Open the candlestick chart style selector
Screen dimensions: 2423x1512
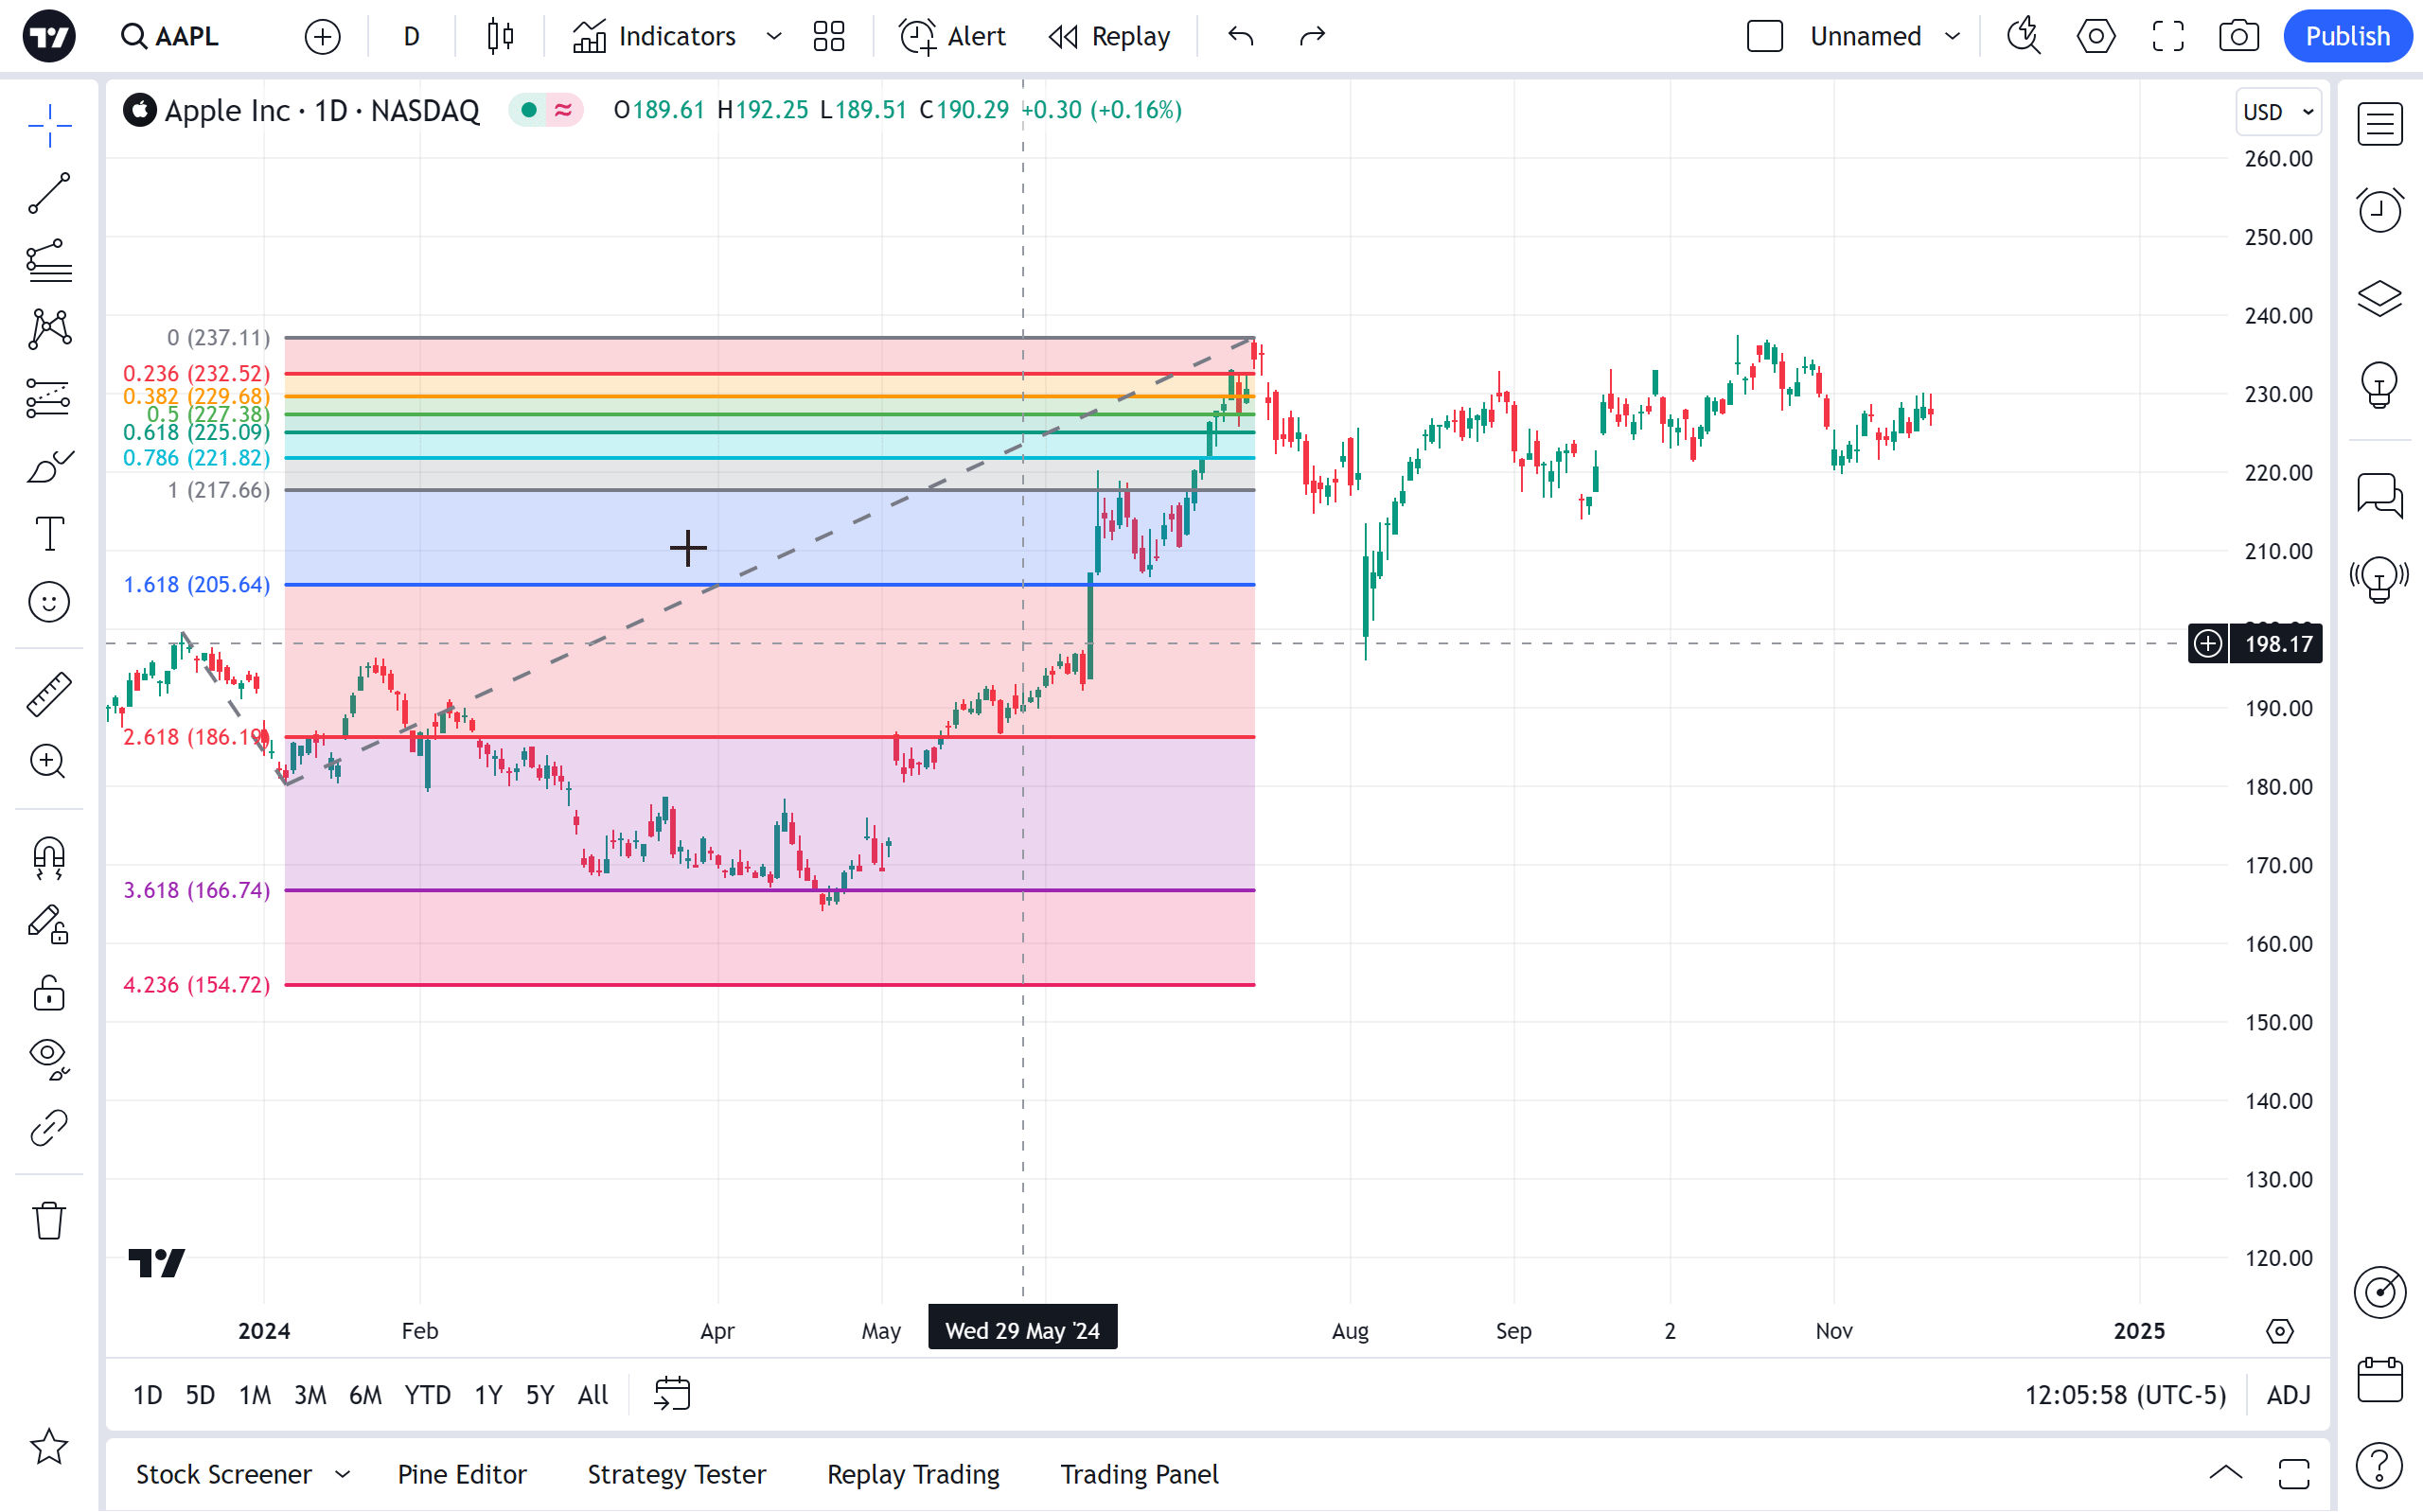click(500, 37)
